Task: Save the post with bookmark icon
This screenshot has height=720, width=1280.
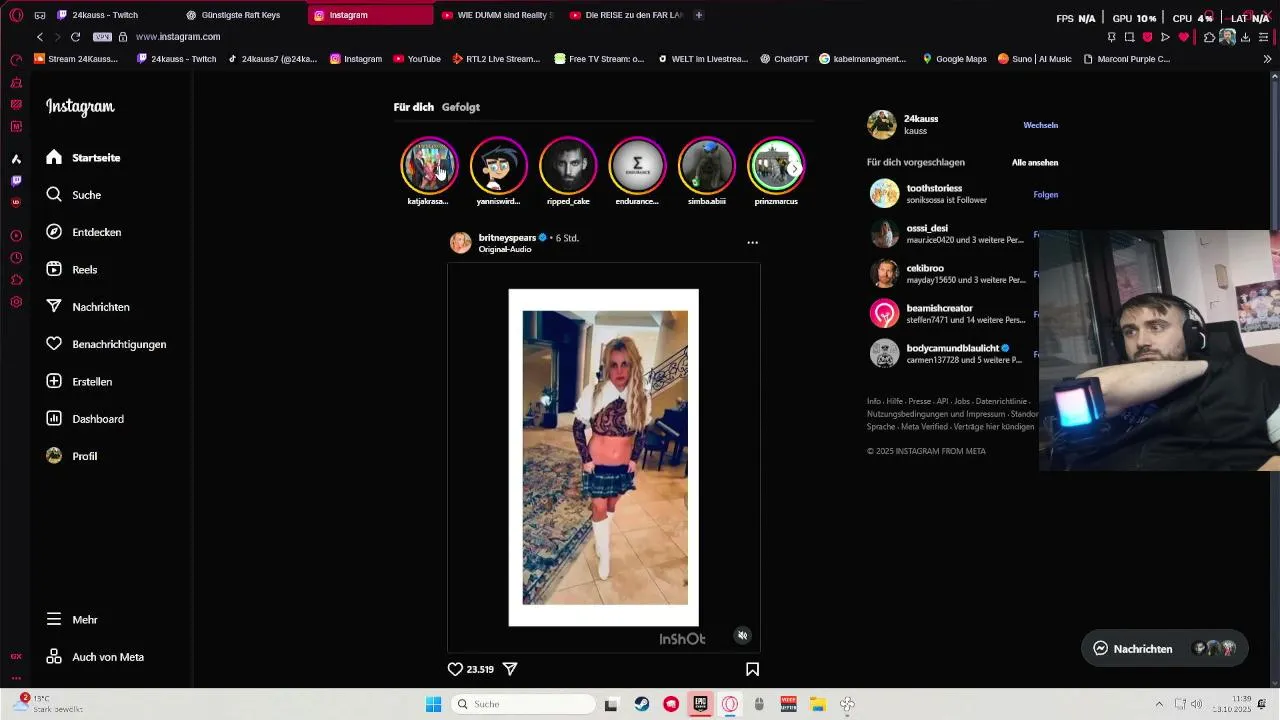Action: pos(752,669)
